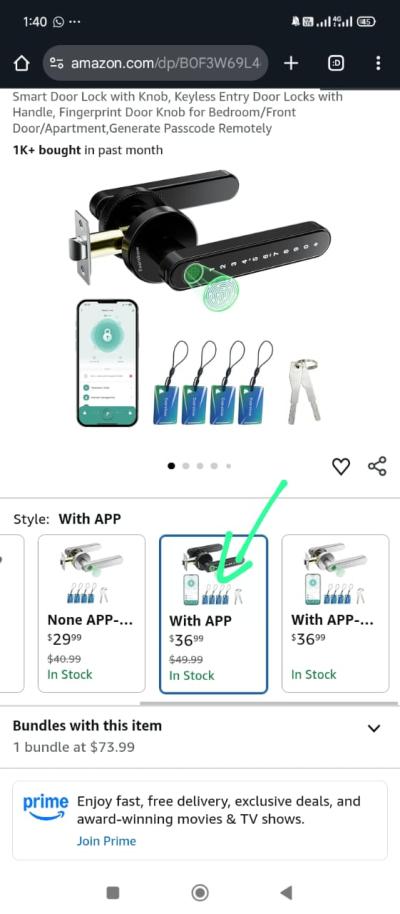This screenshot has width=400, height=914.
Task: Open a new tab with plus icon
Action: coord(291,63)
